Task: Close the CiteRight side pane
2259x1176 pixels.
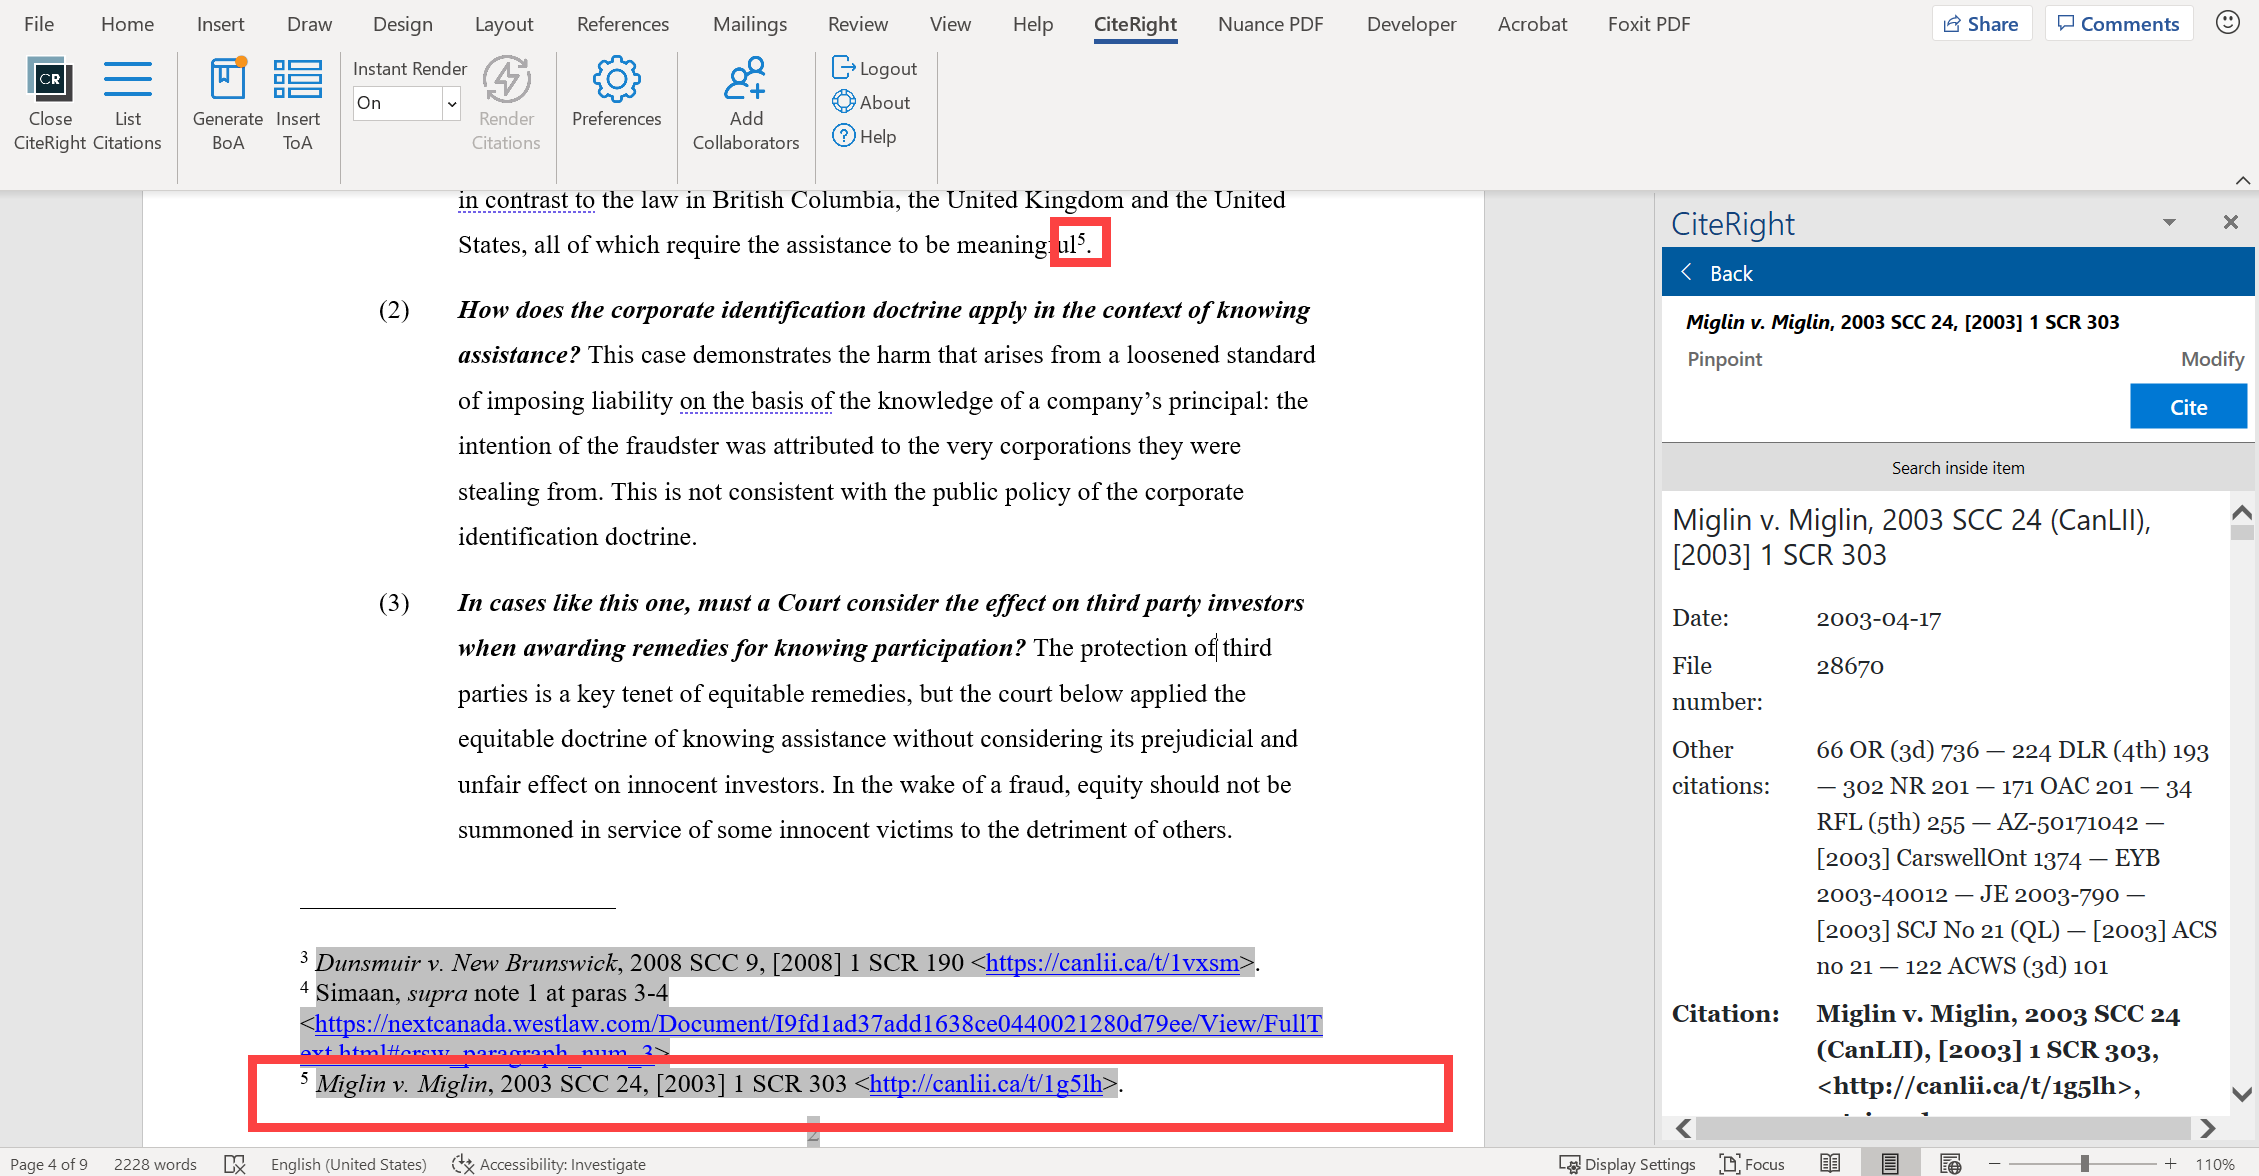Action: (x=2230, y=222)
